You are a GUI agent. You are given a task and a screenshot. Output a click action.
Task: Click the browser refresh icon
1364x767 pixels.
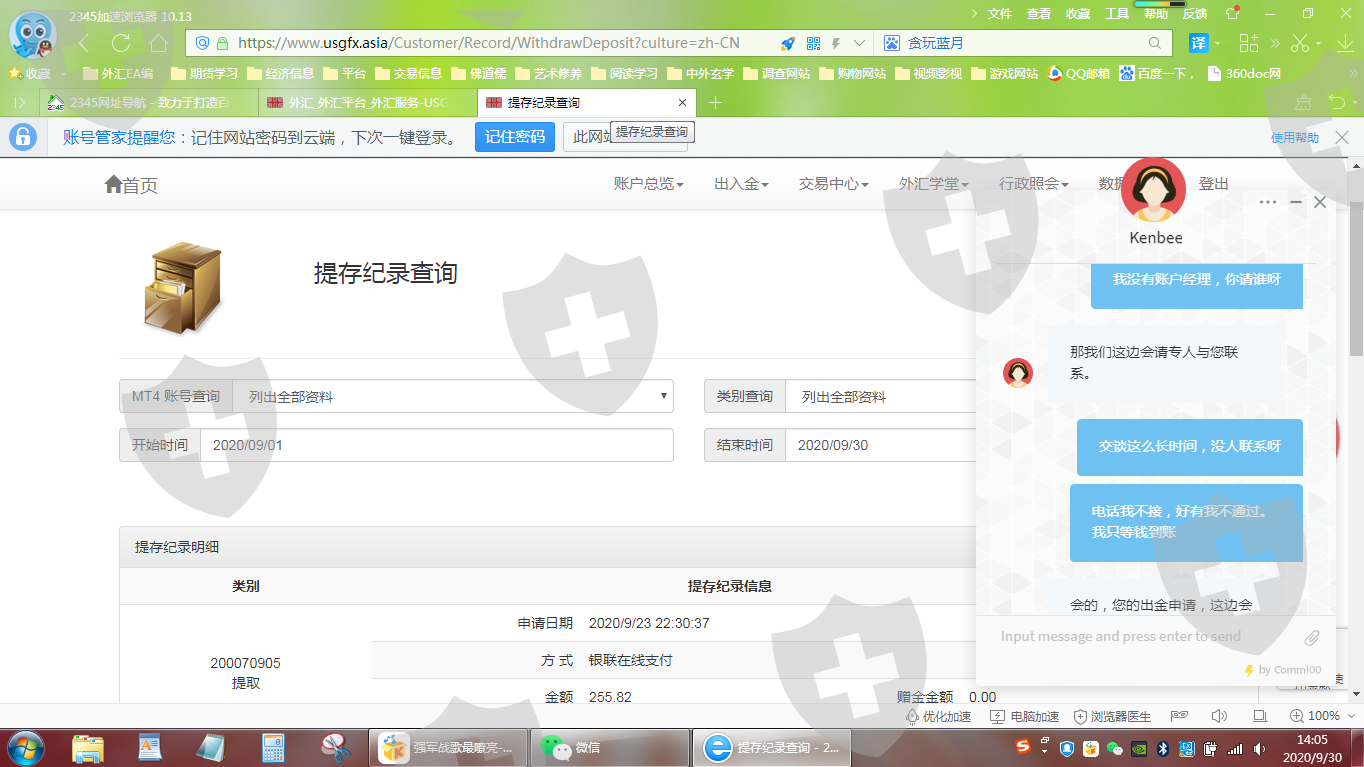point(121,43)
